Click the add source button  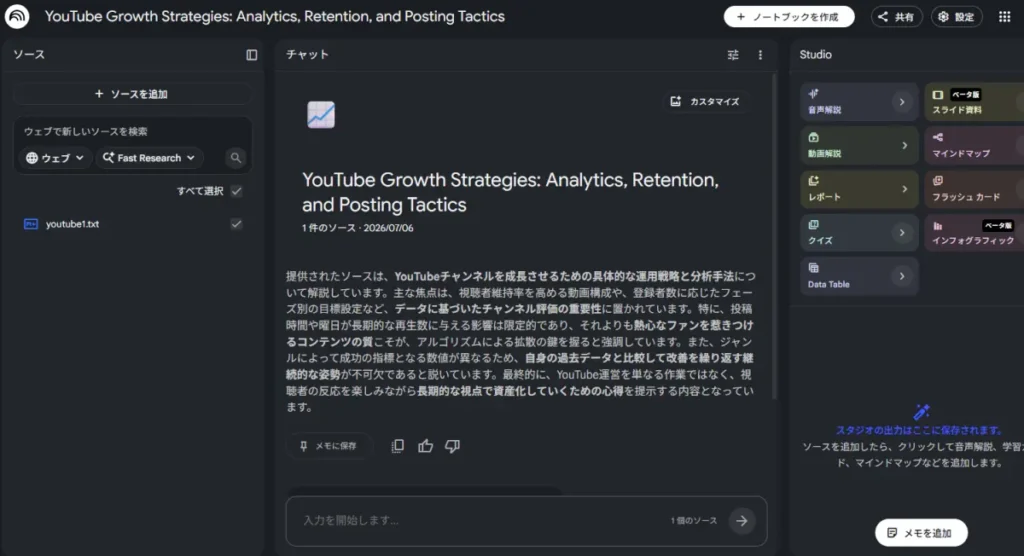[x=132, y=94]
